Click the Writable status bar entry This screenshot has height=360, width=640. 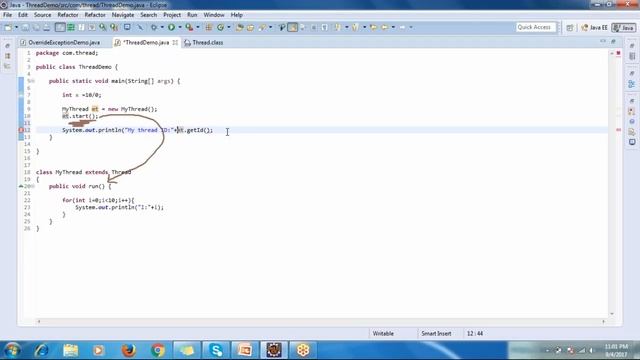[x=383, y=333]
